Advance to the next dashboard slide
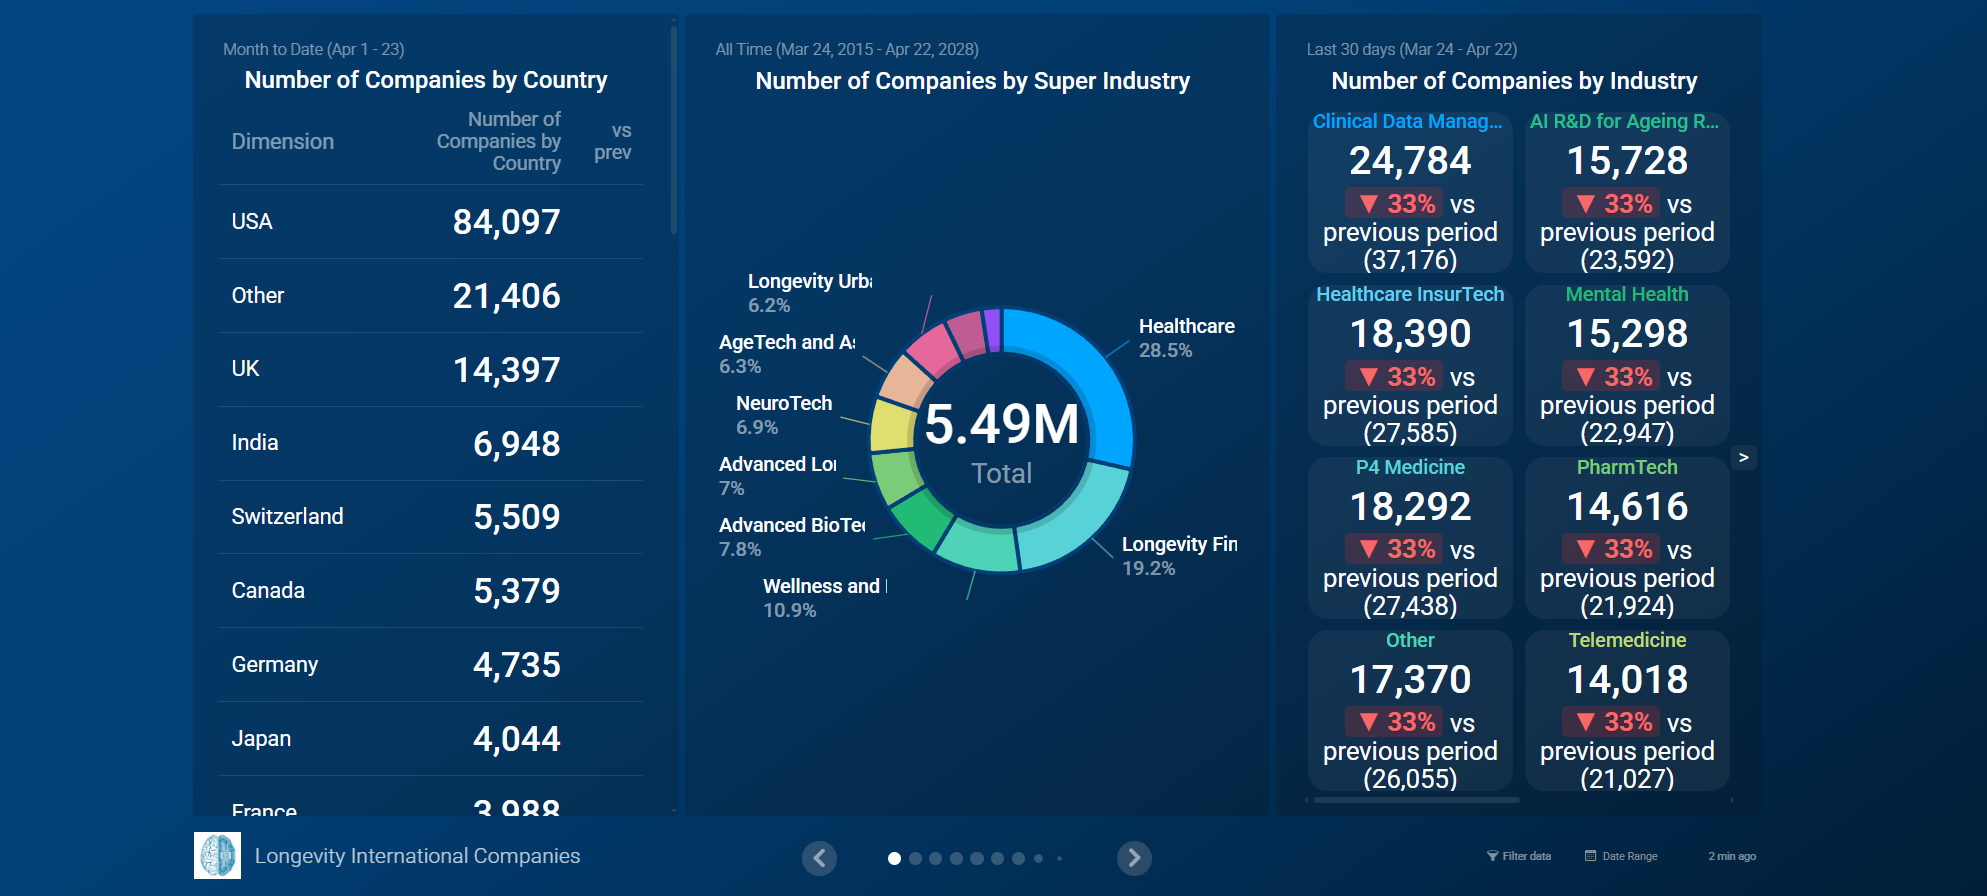Image resolution: width=1987 pixels, height=896 pixels. pos(1134,858)
